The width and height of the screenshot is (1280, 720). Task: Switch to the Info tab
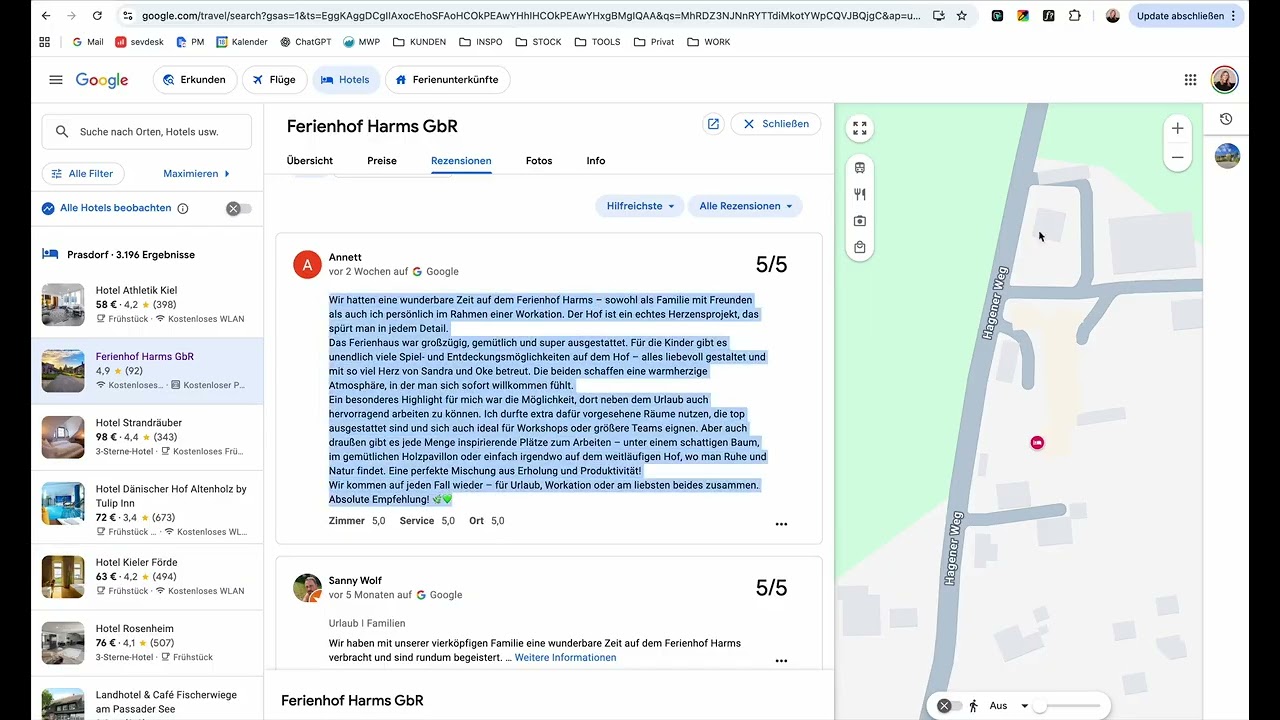click(596, 161)
